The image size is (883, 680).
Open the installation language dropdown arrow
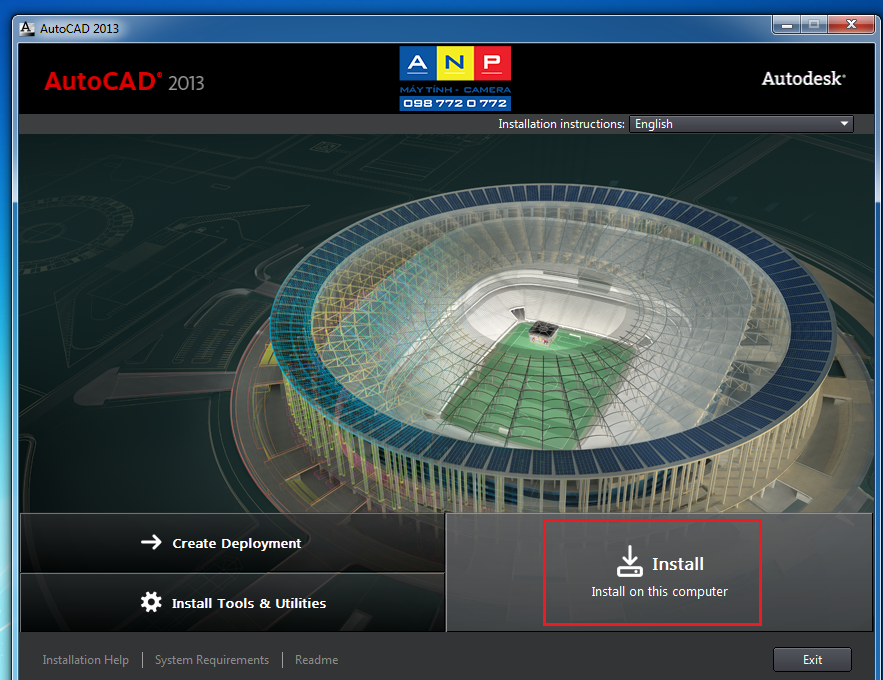(844, 124)
